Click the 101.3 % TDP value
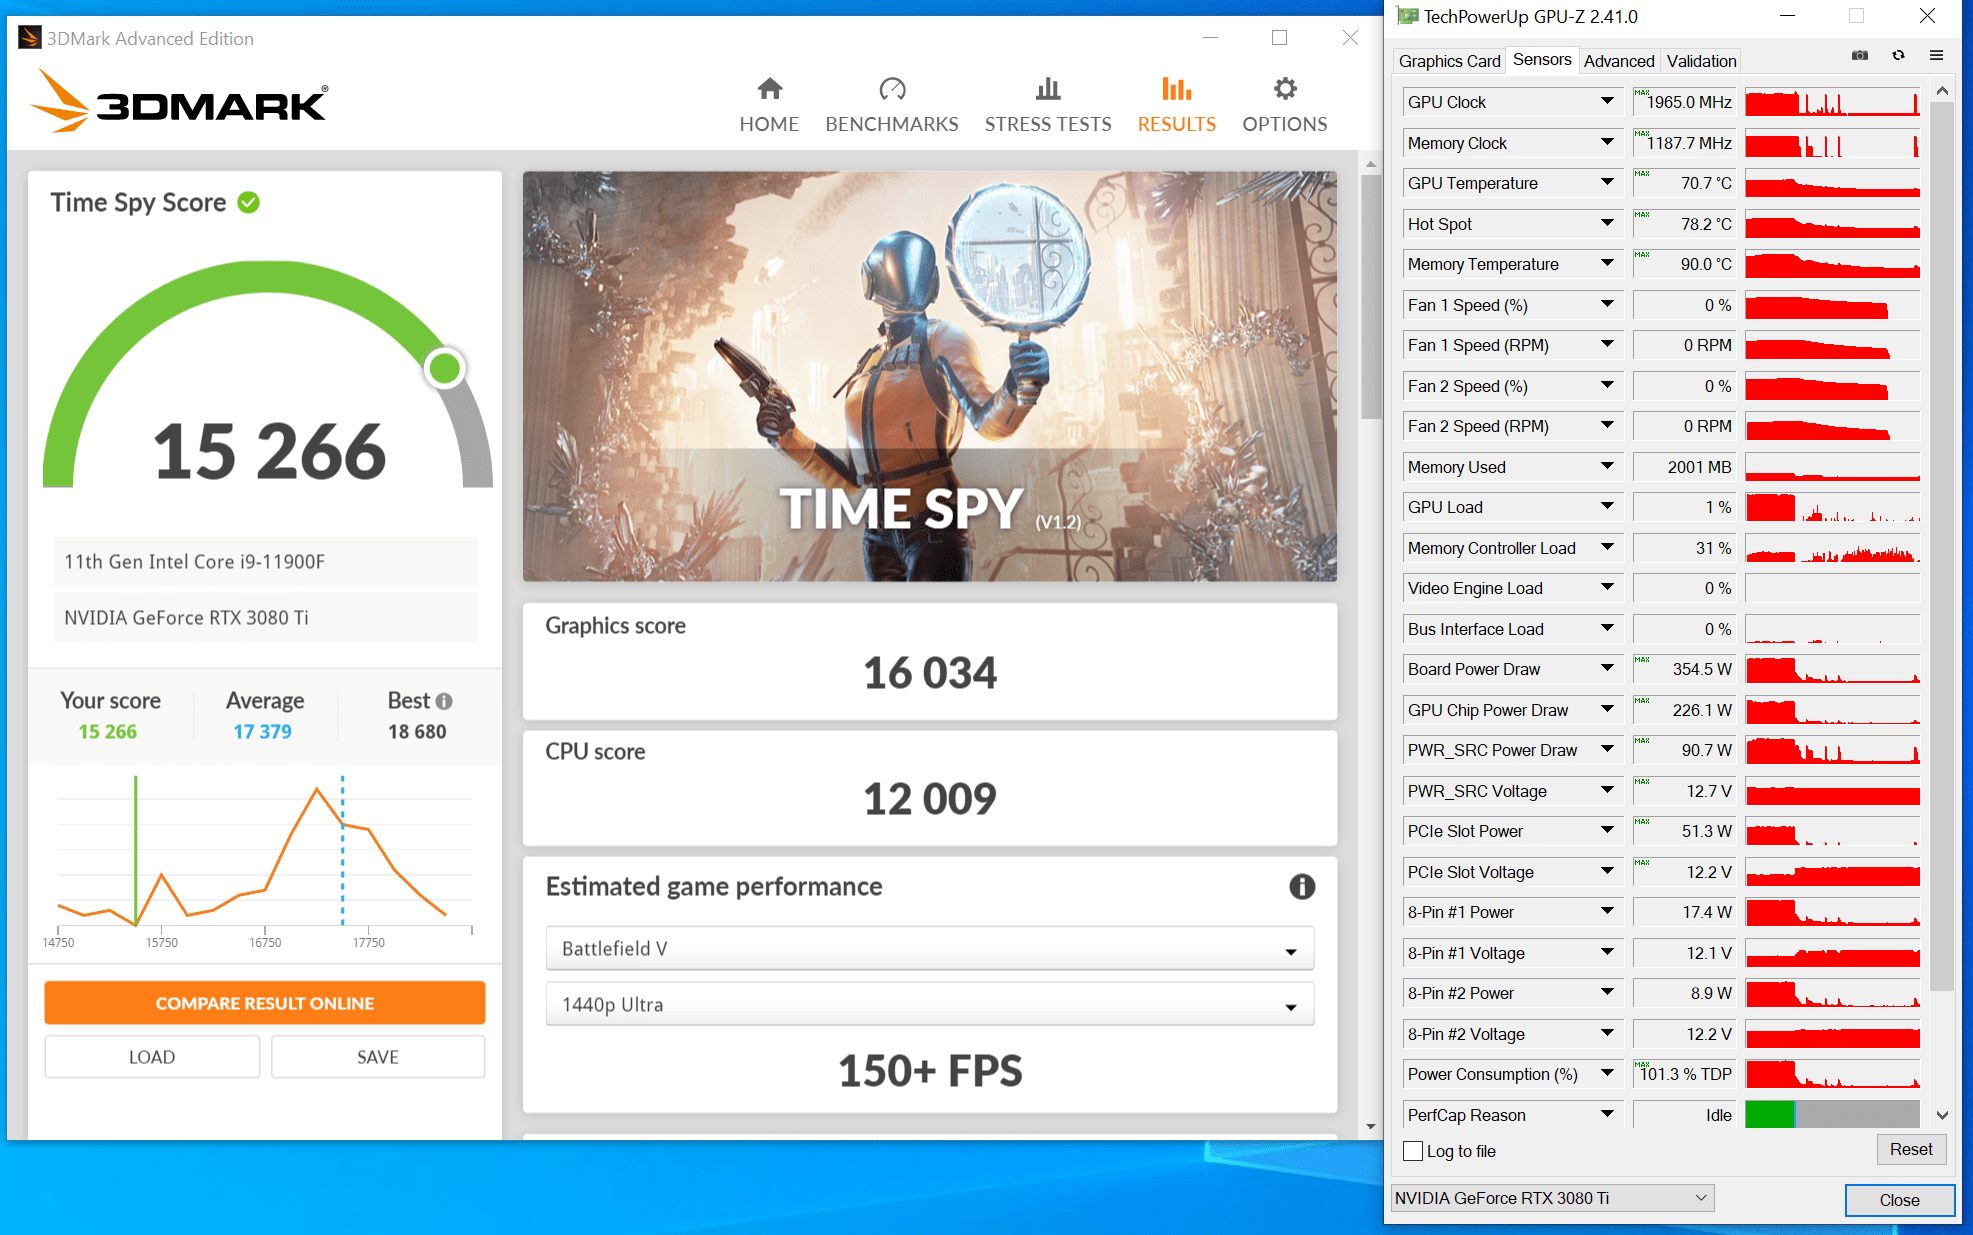This screenshot has height=1235, width=1973. (1683, 1074)
